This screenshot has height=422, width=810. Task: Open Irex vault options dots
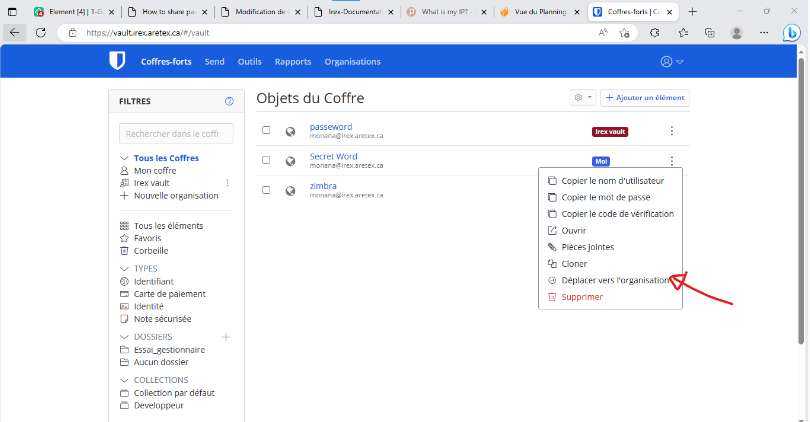227,183
